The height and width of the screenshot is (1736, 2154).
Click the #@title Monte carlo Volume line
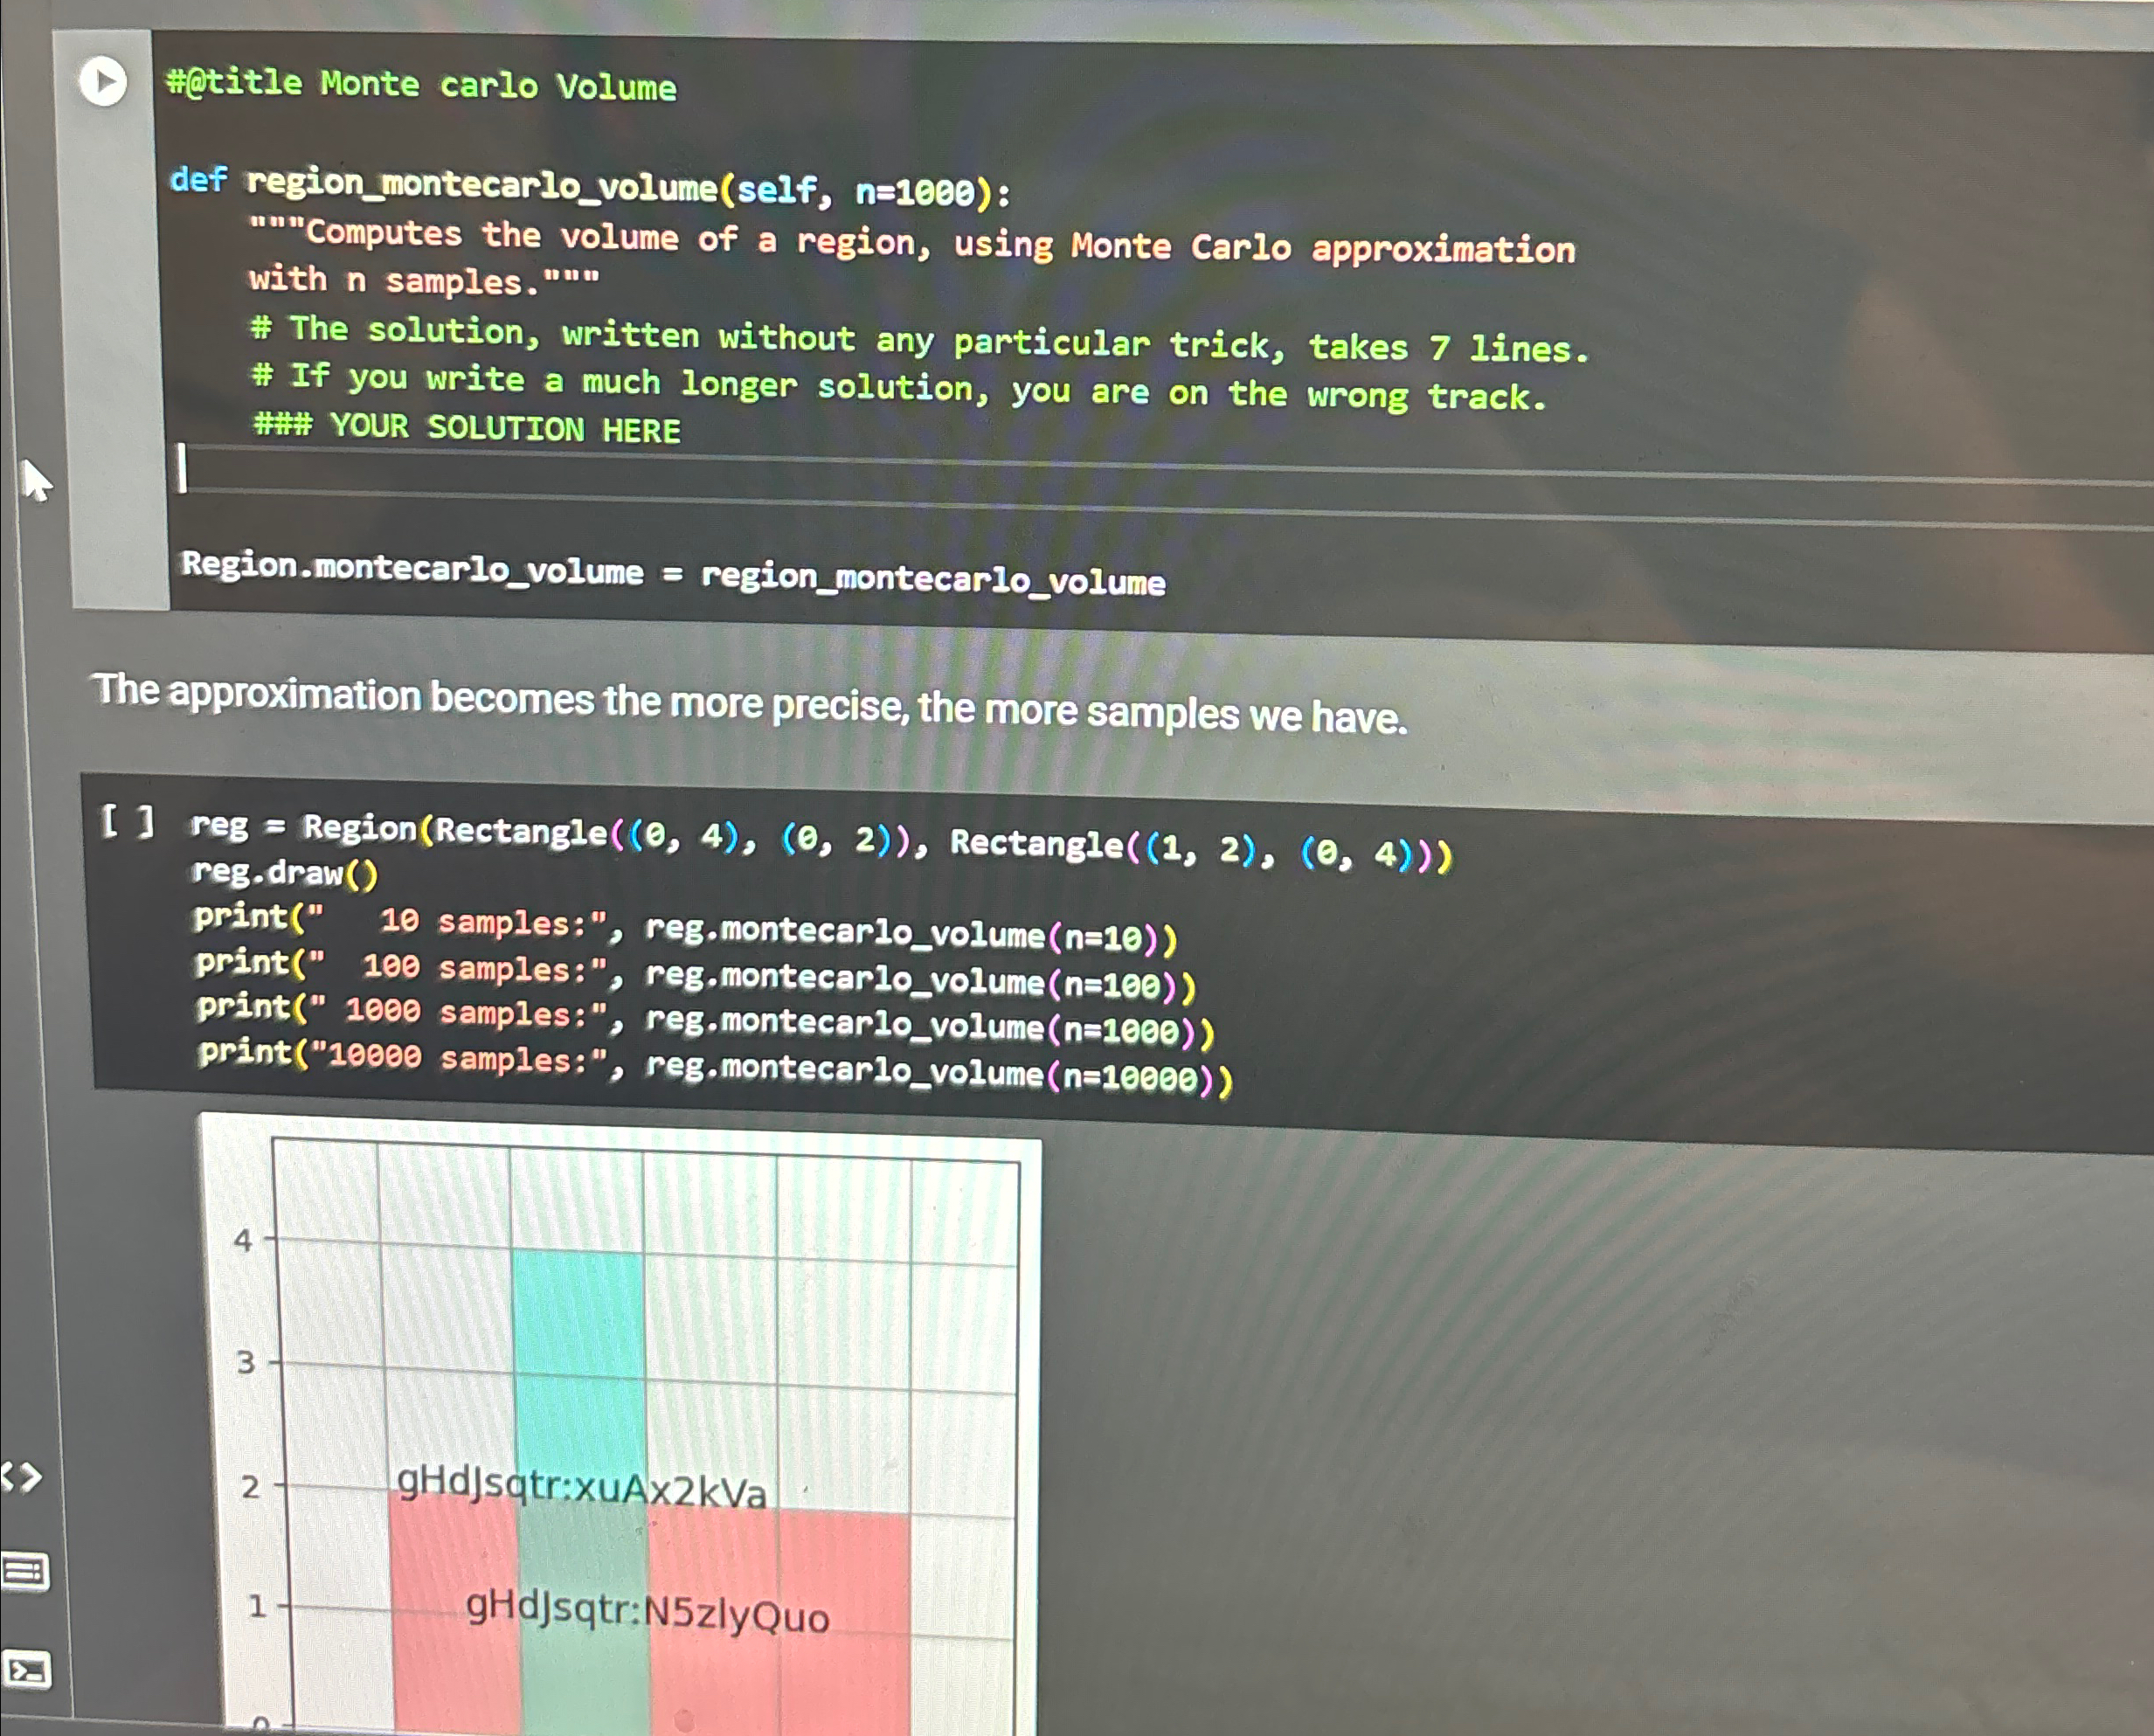point(420,84)
